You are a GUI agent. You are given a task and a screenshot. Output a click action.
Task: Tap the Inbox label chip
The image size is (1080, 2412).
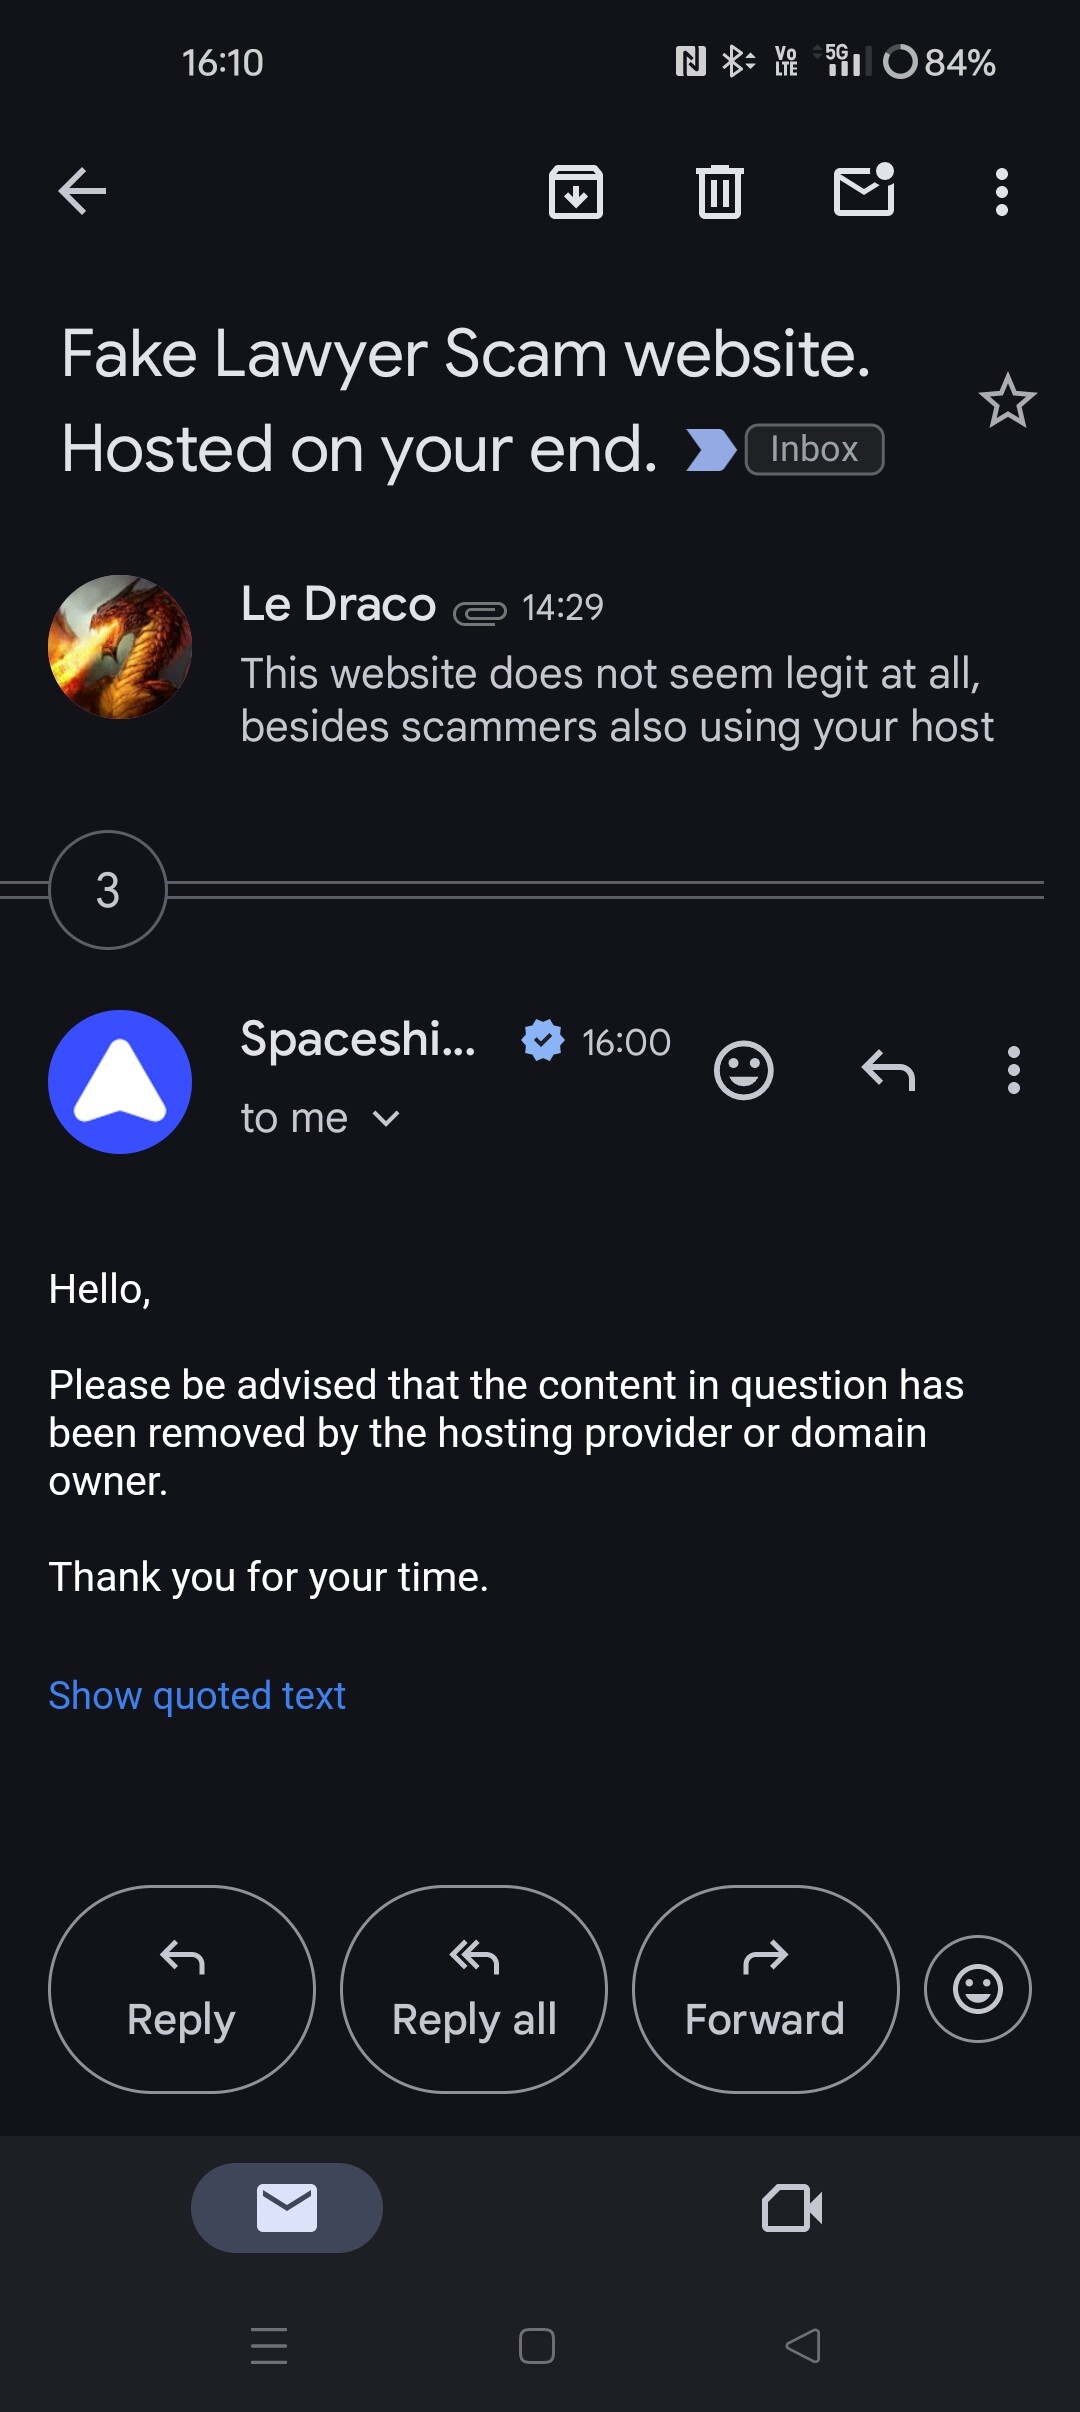click(x=814, y=449)
